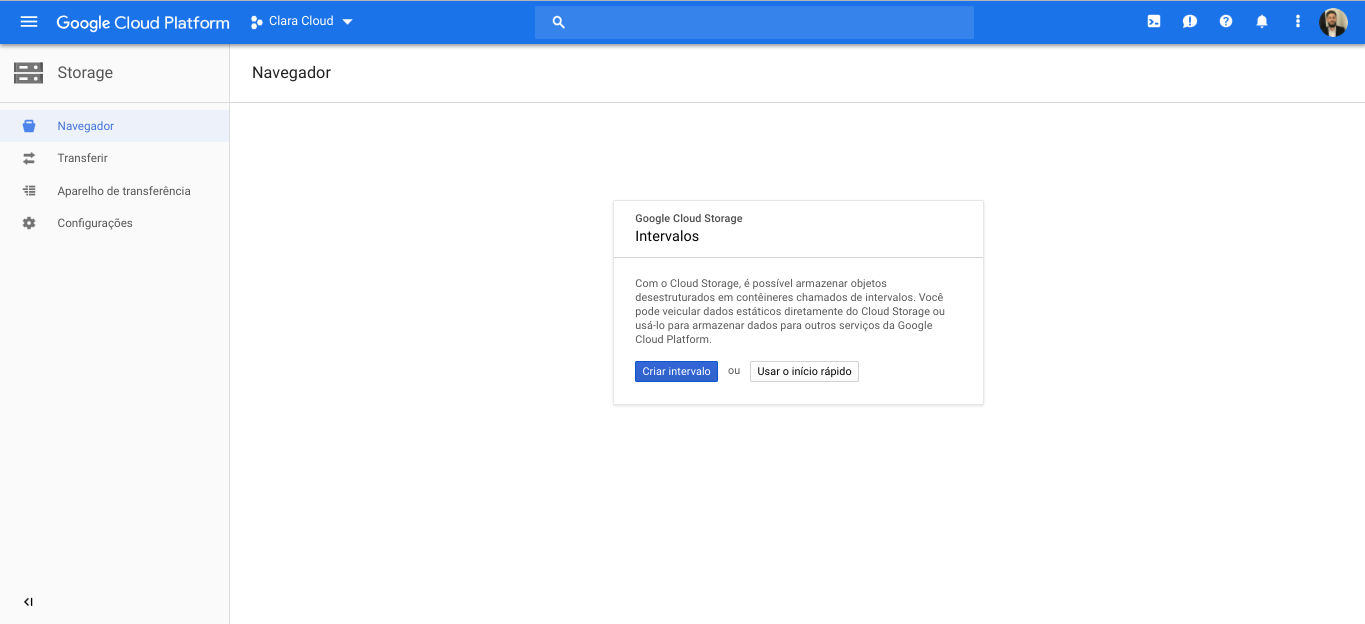Open the help question mark icon
The width and height of the screenshot is (1365, 624).
tap(1226, 21)
